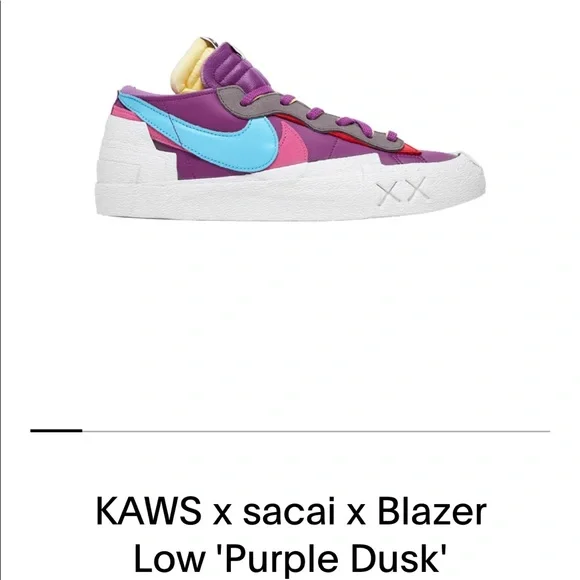Tap the XX logo on the midsole
Screen dimensions: 580x580
click(x=403, y=189)
